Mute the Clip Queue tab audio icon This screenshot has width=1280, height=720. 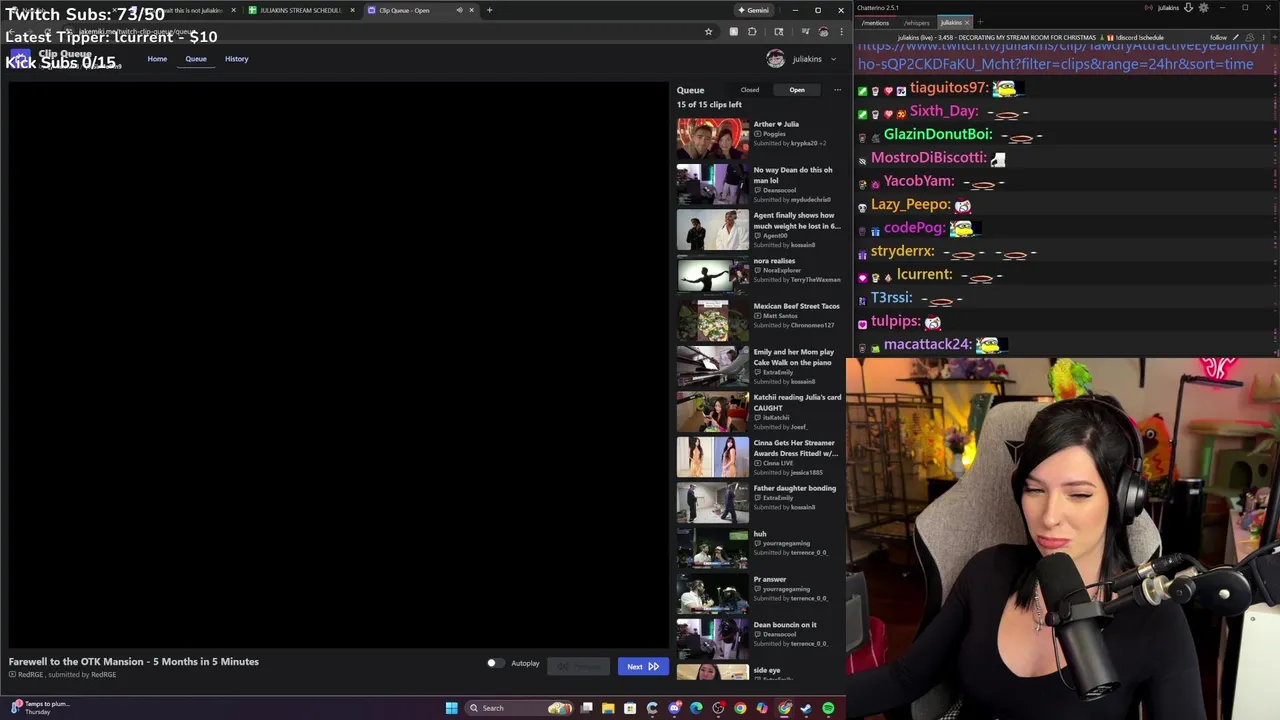pos(459,10)
